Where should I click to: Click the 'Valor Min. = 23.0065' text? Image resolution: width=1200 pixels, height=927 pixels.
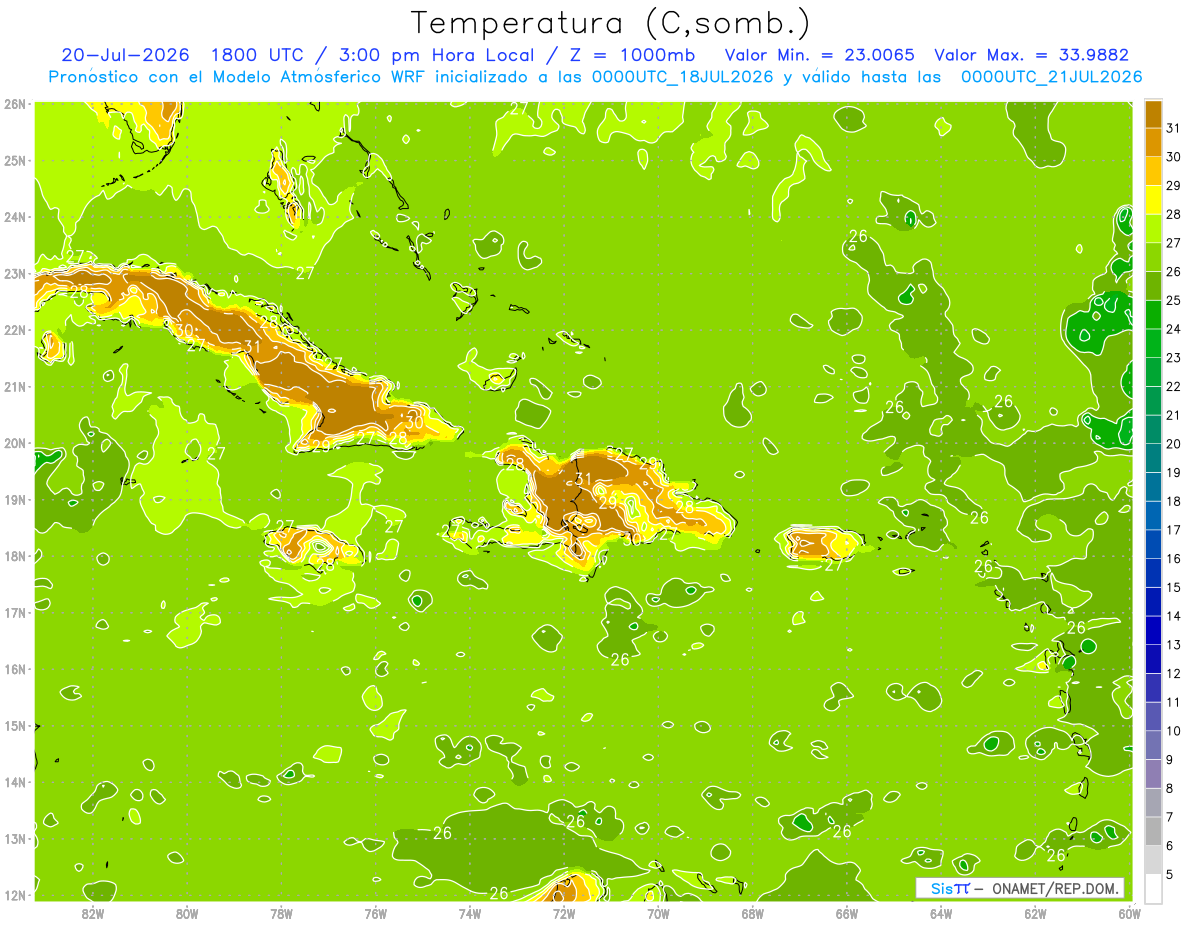(820, 55)
